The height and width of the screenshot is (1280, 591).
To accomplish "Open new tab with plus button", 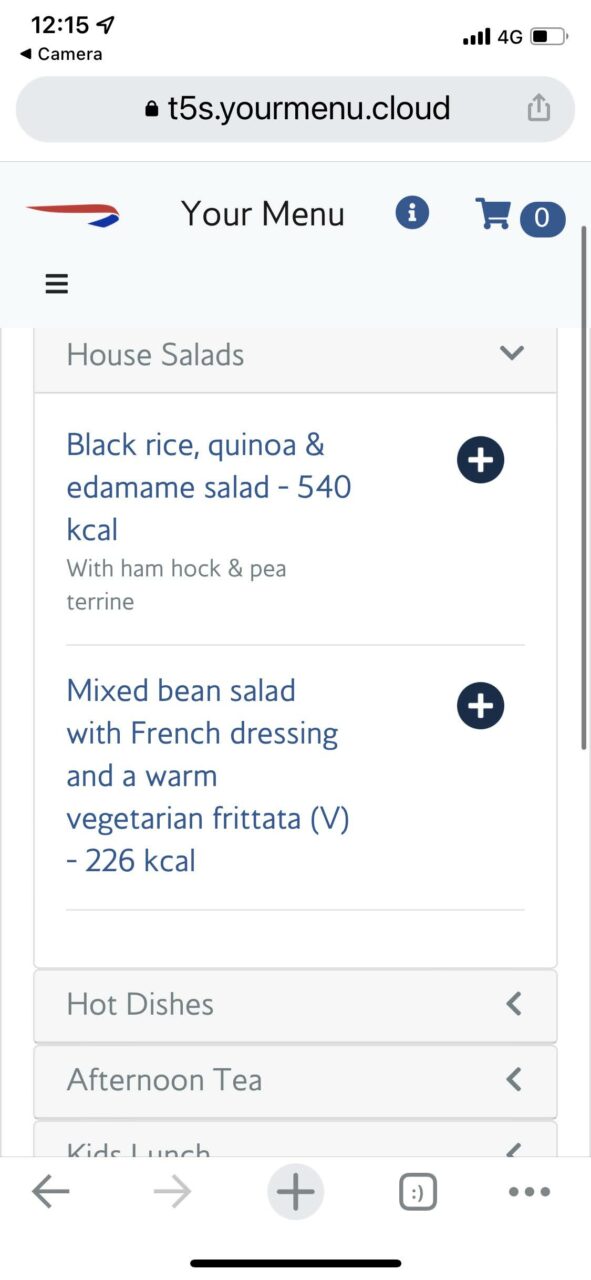I will 295,1192.
